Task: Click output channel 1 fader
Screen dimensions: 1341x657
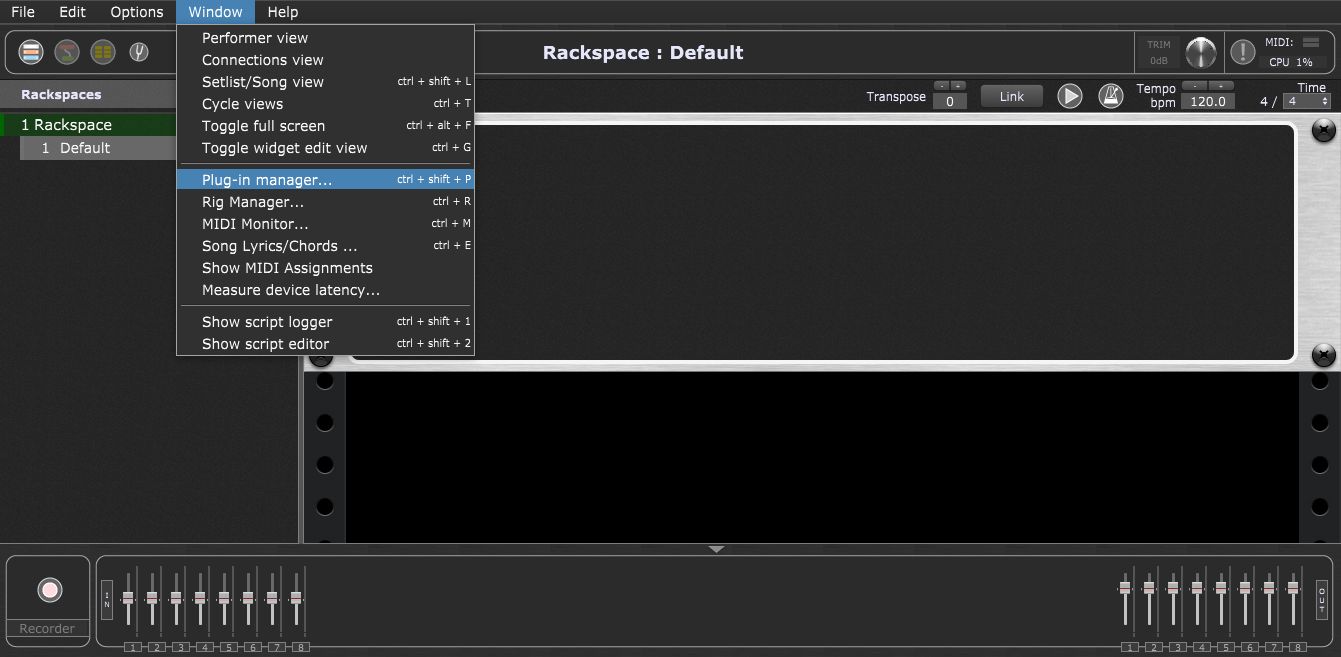Action: [x=1125, y=588]
